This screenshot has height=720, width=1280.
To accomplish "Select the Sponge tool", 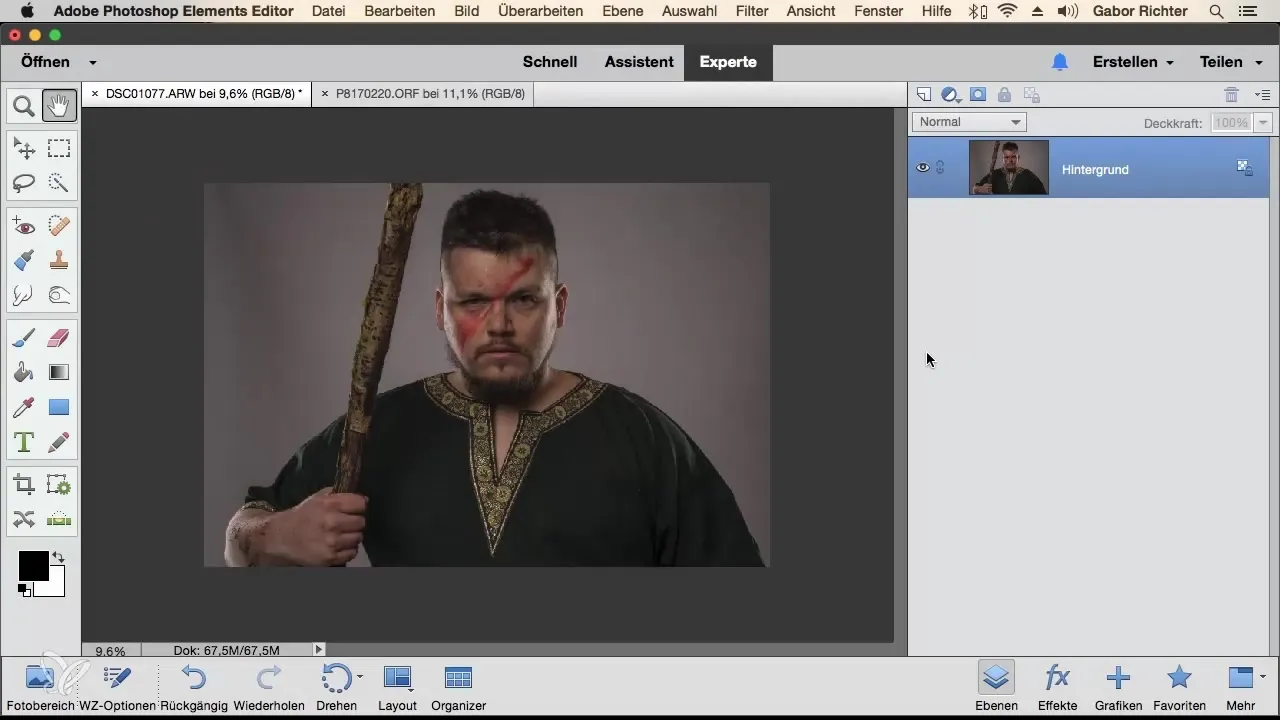I will (x=59, y=295).
